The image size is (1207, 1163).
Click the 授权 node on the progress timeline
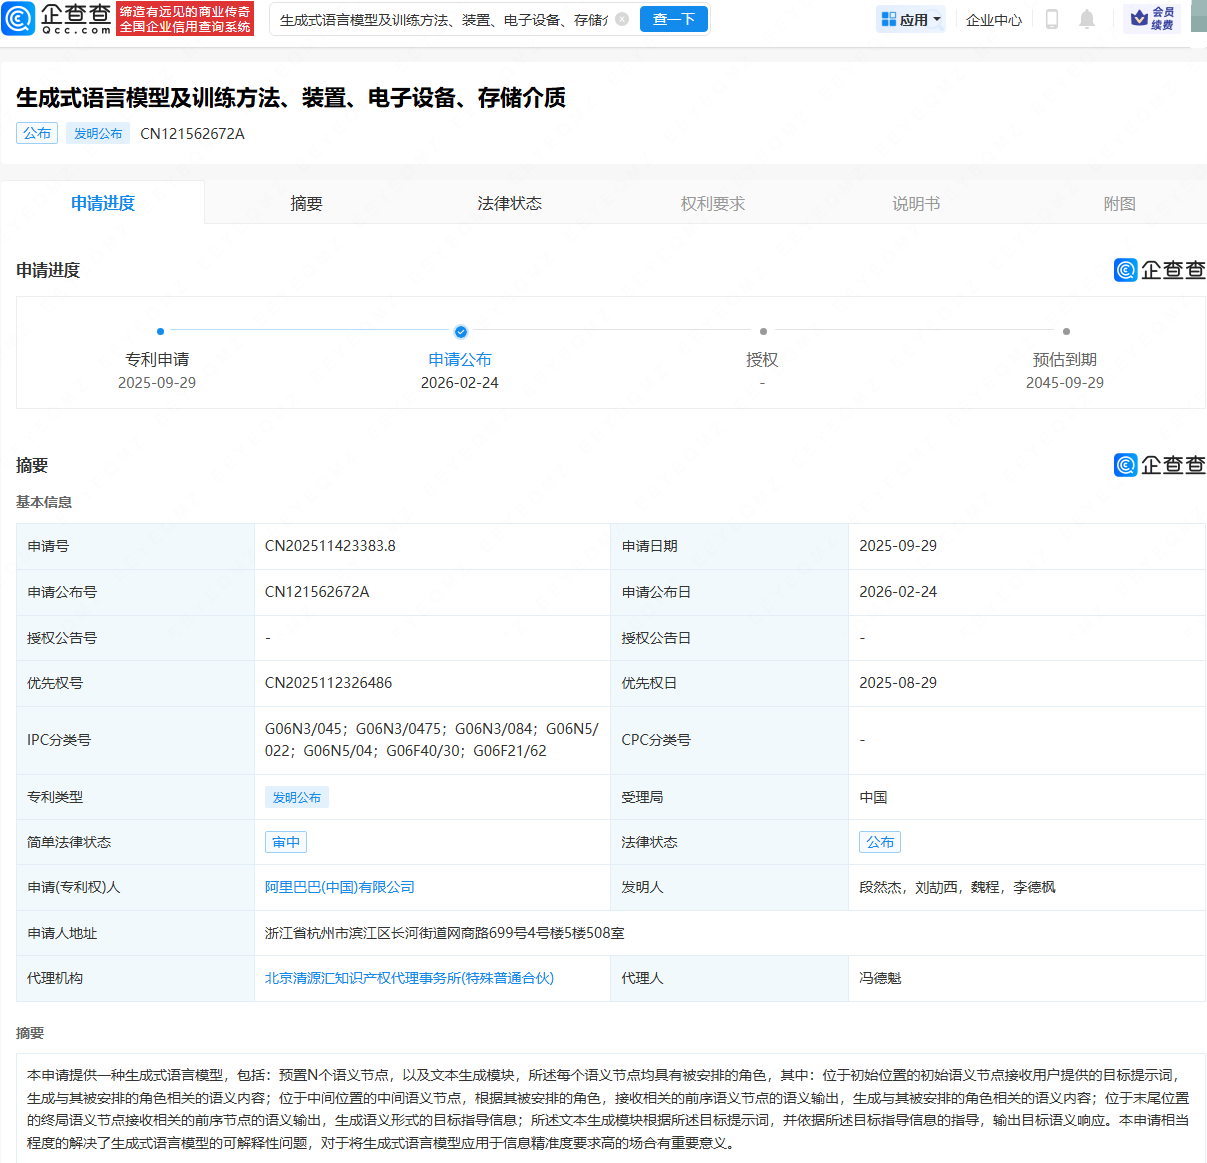tap(763, 331)
